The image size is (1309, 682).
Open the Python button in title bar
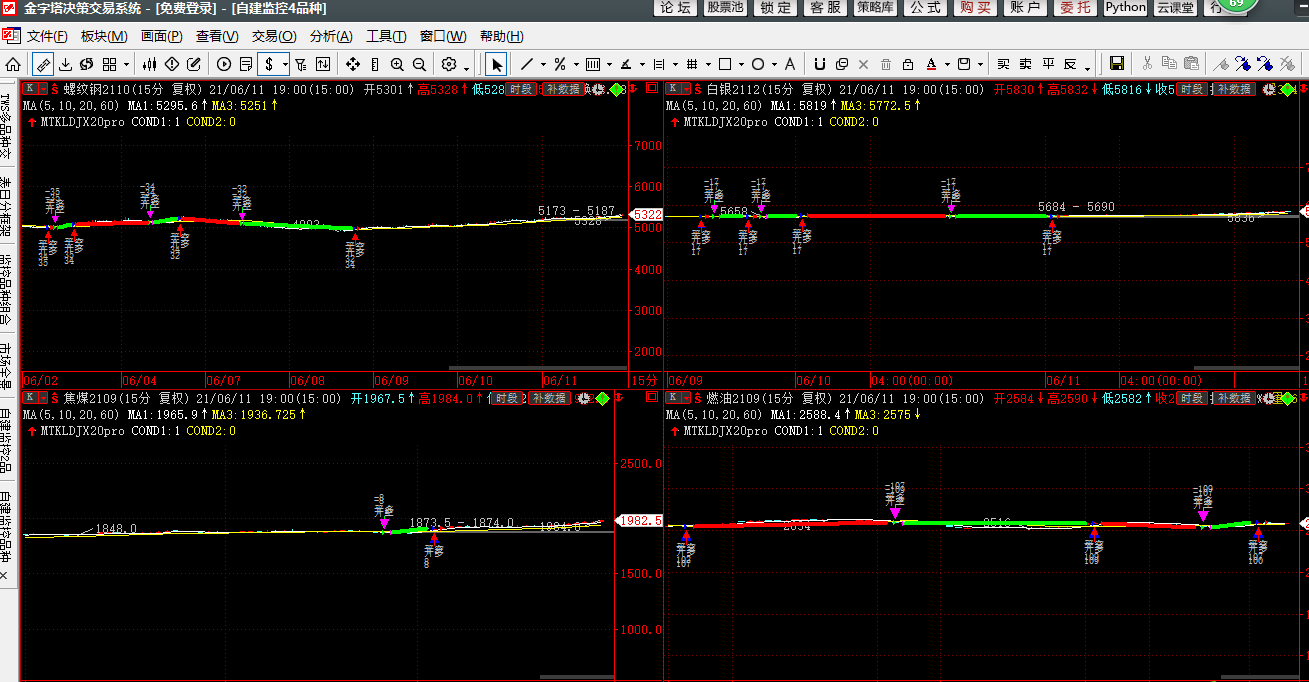tap(1125, 8)
